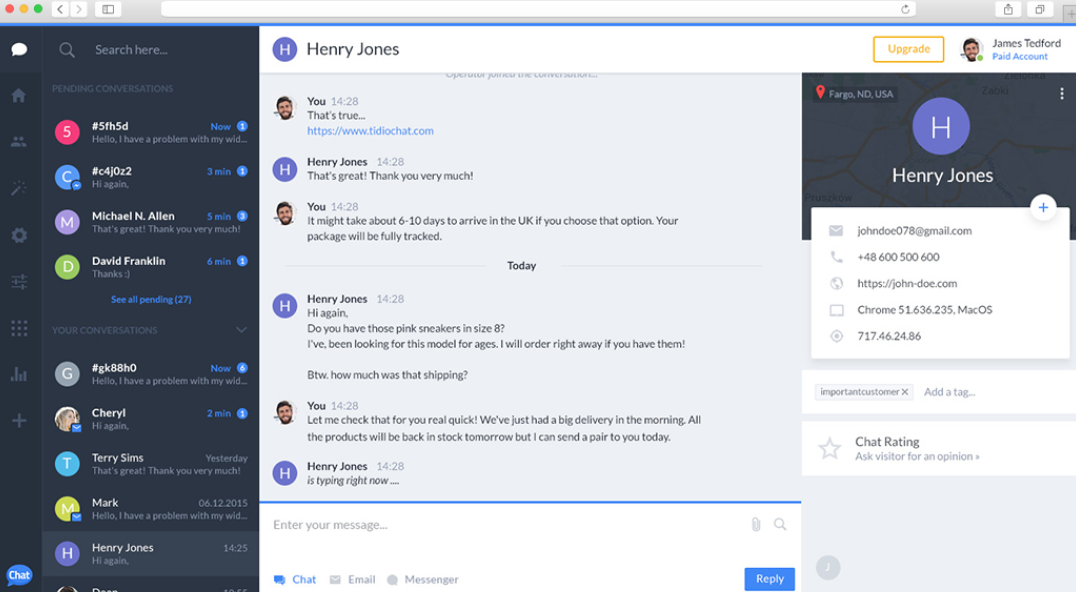Select the Home icon in the sidebar
The image size is (1076, 592).
pyautogui.click(x=18, y=95)
